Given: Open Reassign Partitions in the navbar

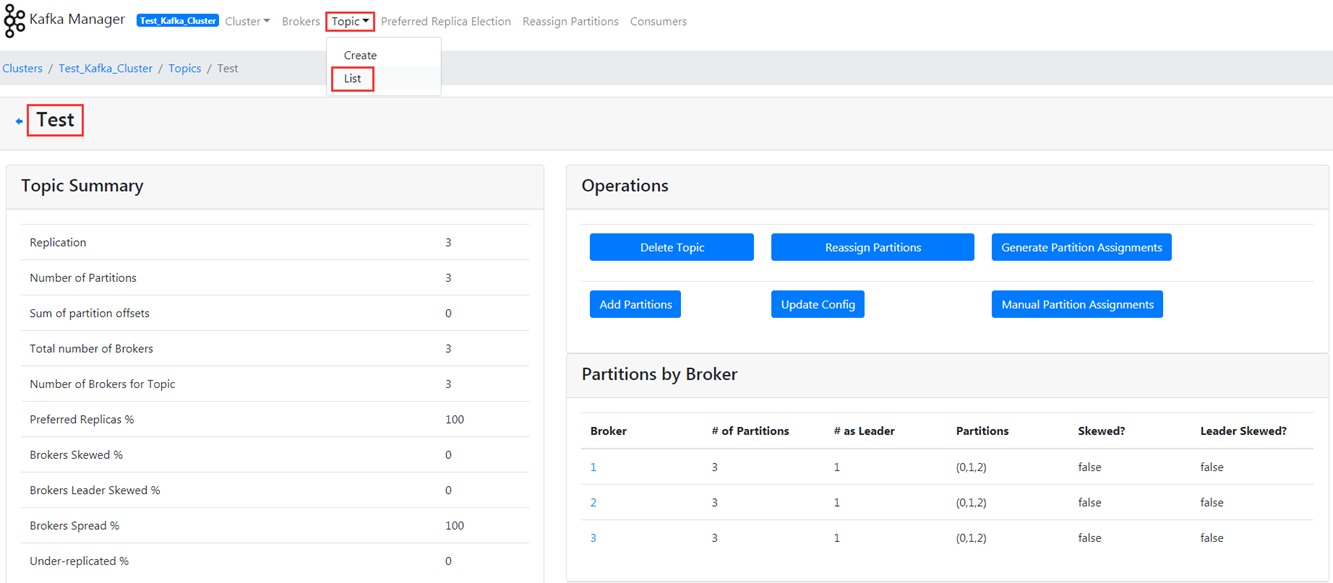Looking at the screenshot, I should coord(570,21).
